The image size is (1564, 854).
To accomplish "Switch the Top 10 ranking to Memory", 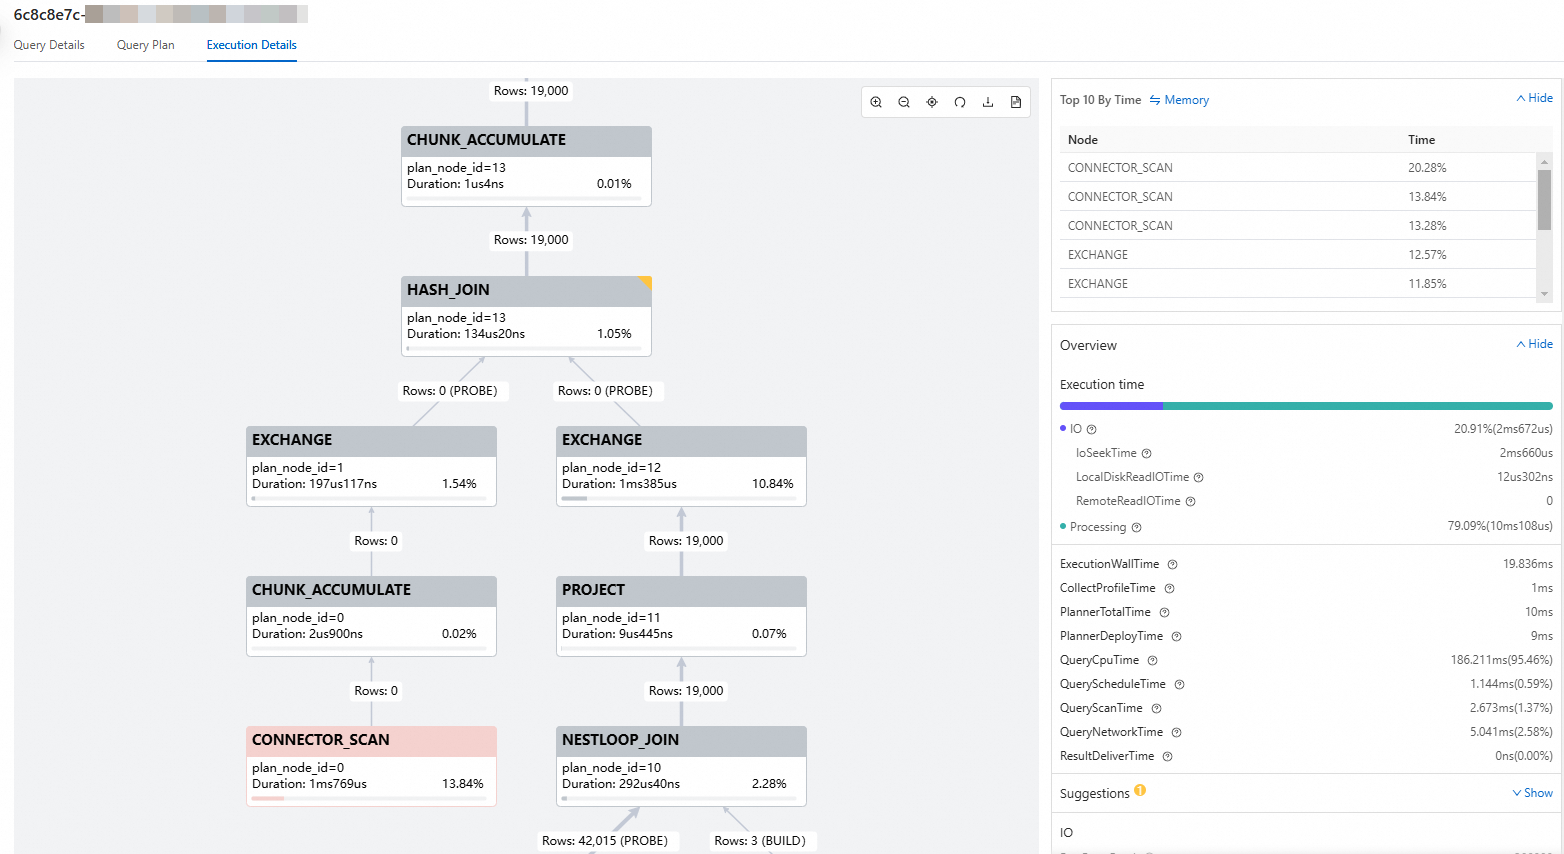I will coord(1180,99).
